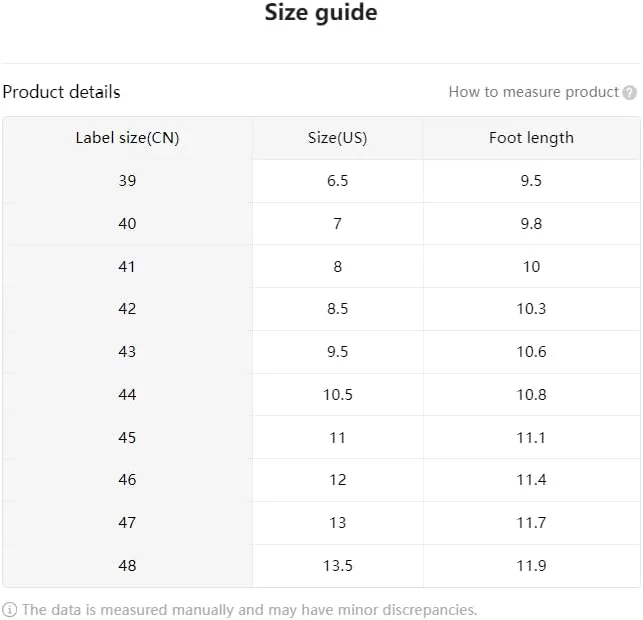643x620 pixels.
Task: Click the Size guide title
Action: pos(321,13)
